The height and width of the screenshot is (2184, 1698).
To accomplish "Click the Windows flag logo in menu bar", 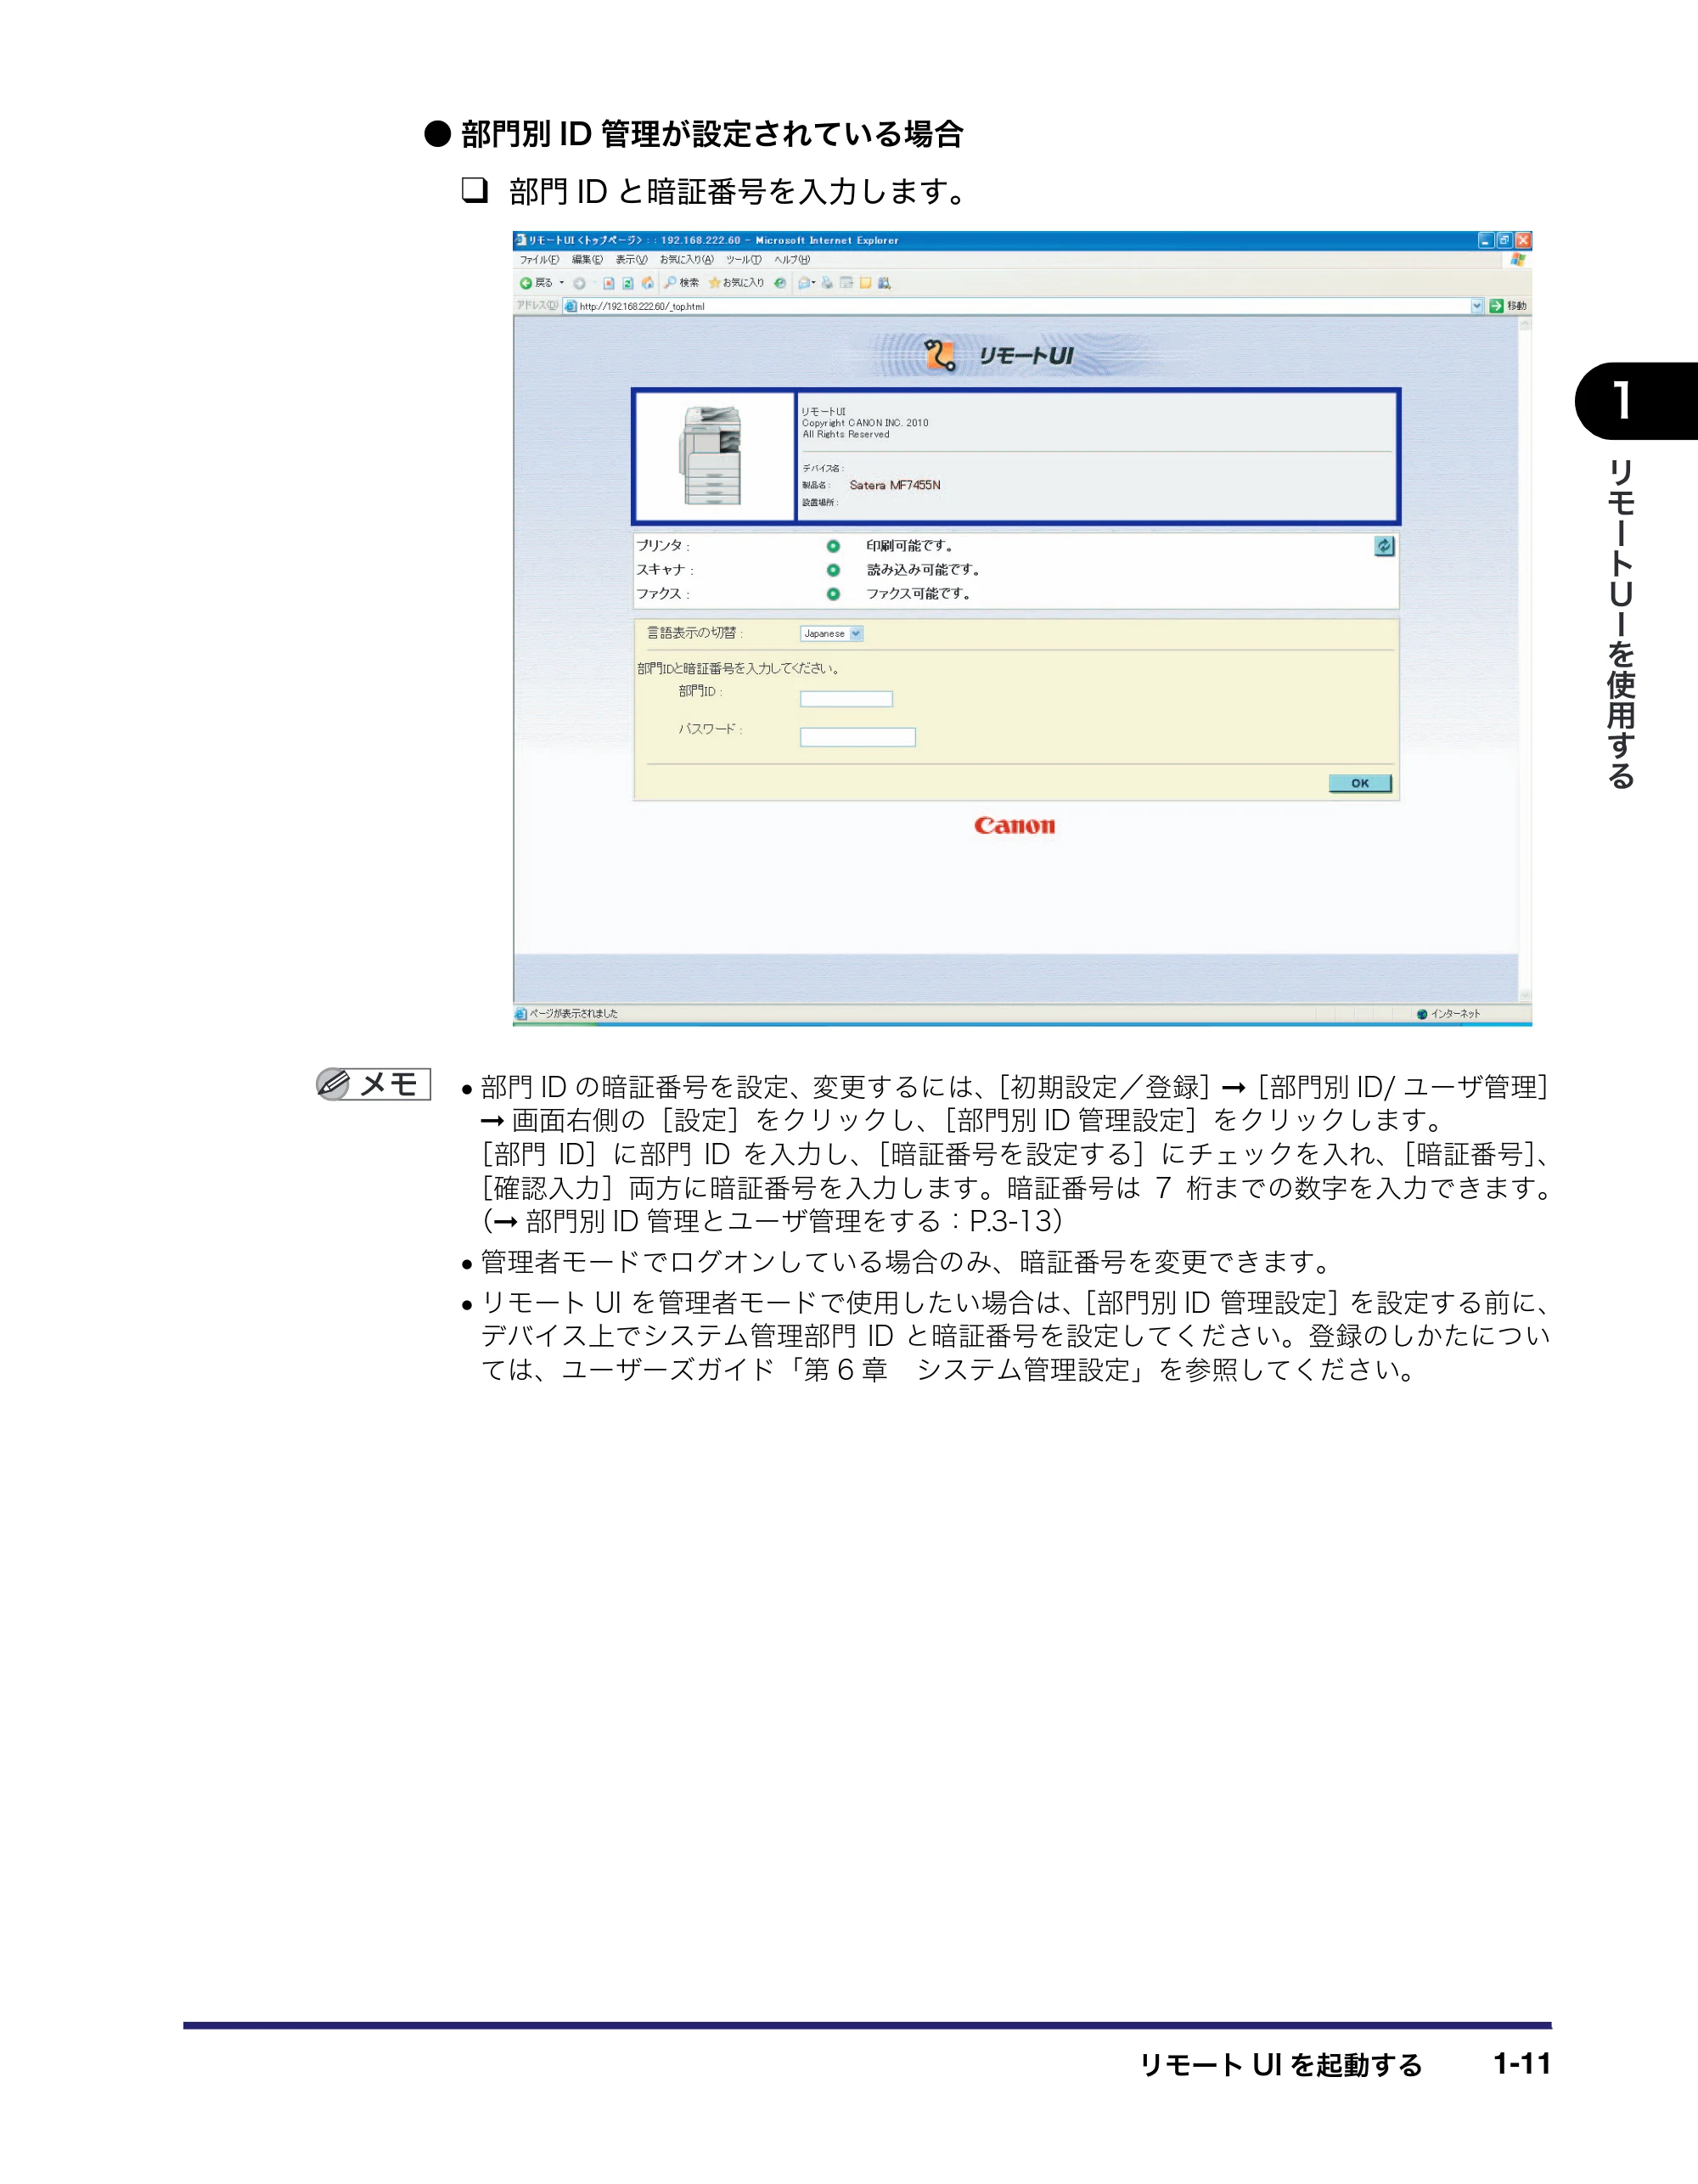I will pos(1518,260).
